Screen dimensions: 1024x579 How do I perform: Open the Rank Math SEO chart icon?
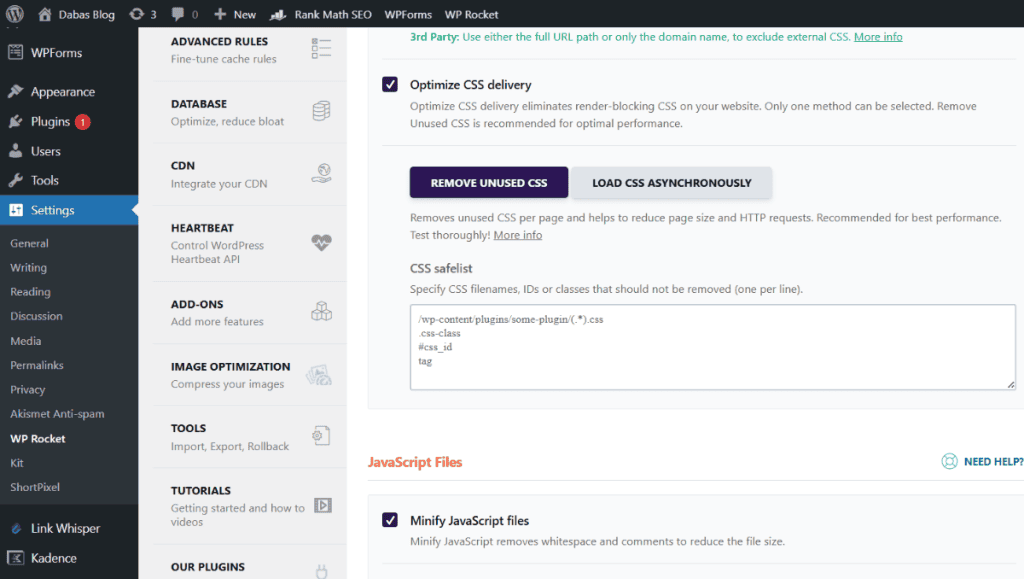coord(278,14)
